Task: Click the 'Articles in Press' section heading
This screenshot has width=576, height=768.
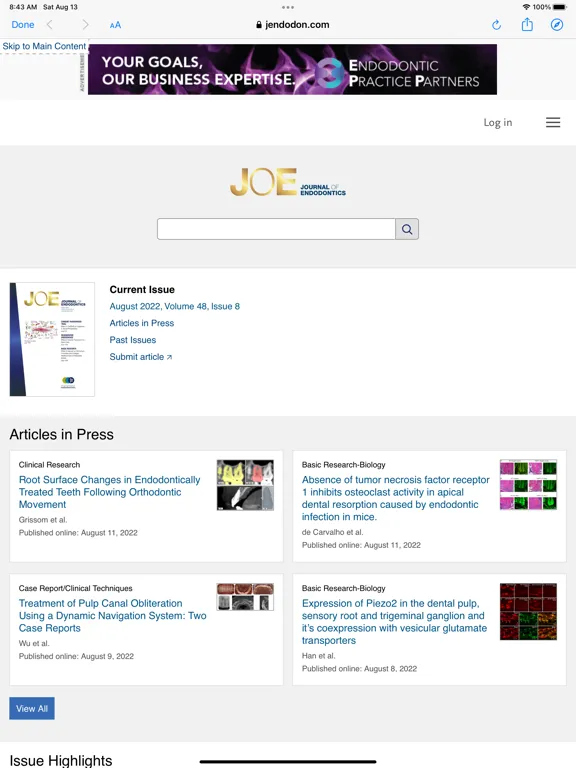Action: [x=62, y=434]
